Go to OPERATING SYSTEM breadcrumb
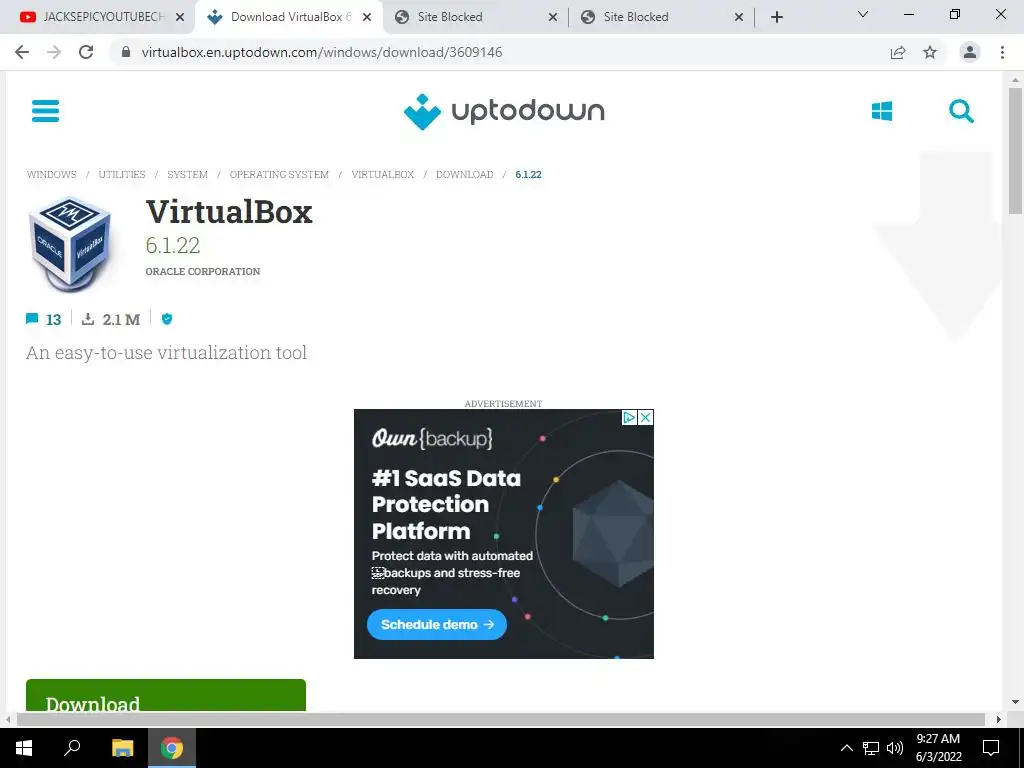This screenshot has height=768, width=1024. click(279, 174)
